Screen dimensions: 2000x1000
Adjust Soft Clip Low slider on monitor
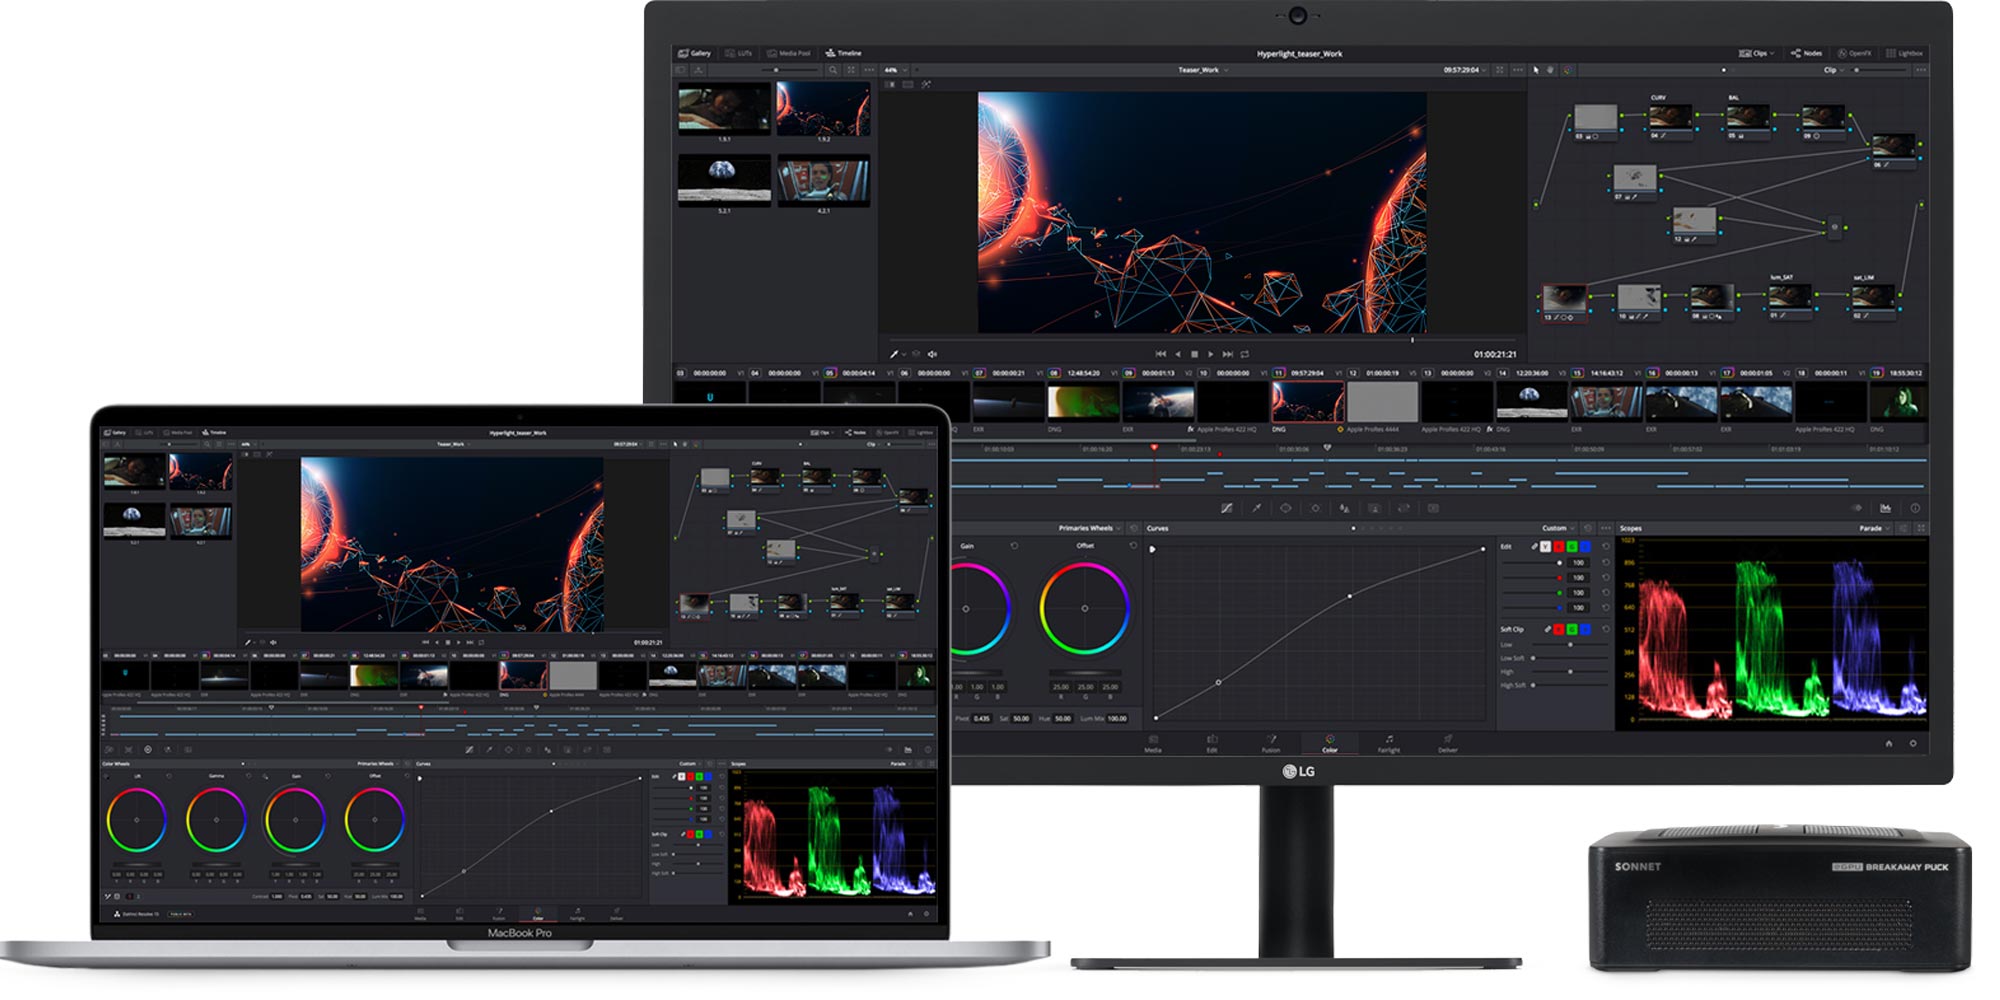pyautogui.click(x=1570, y=644)
